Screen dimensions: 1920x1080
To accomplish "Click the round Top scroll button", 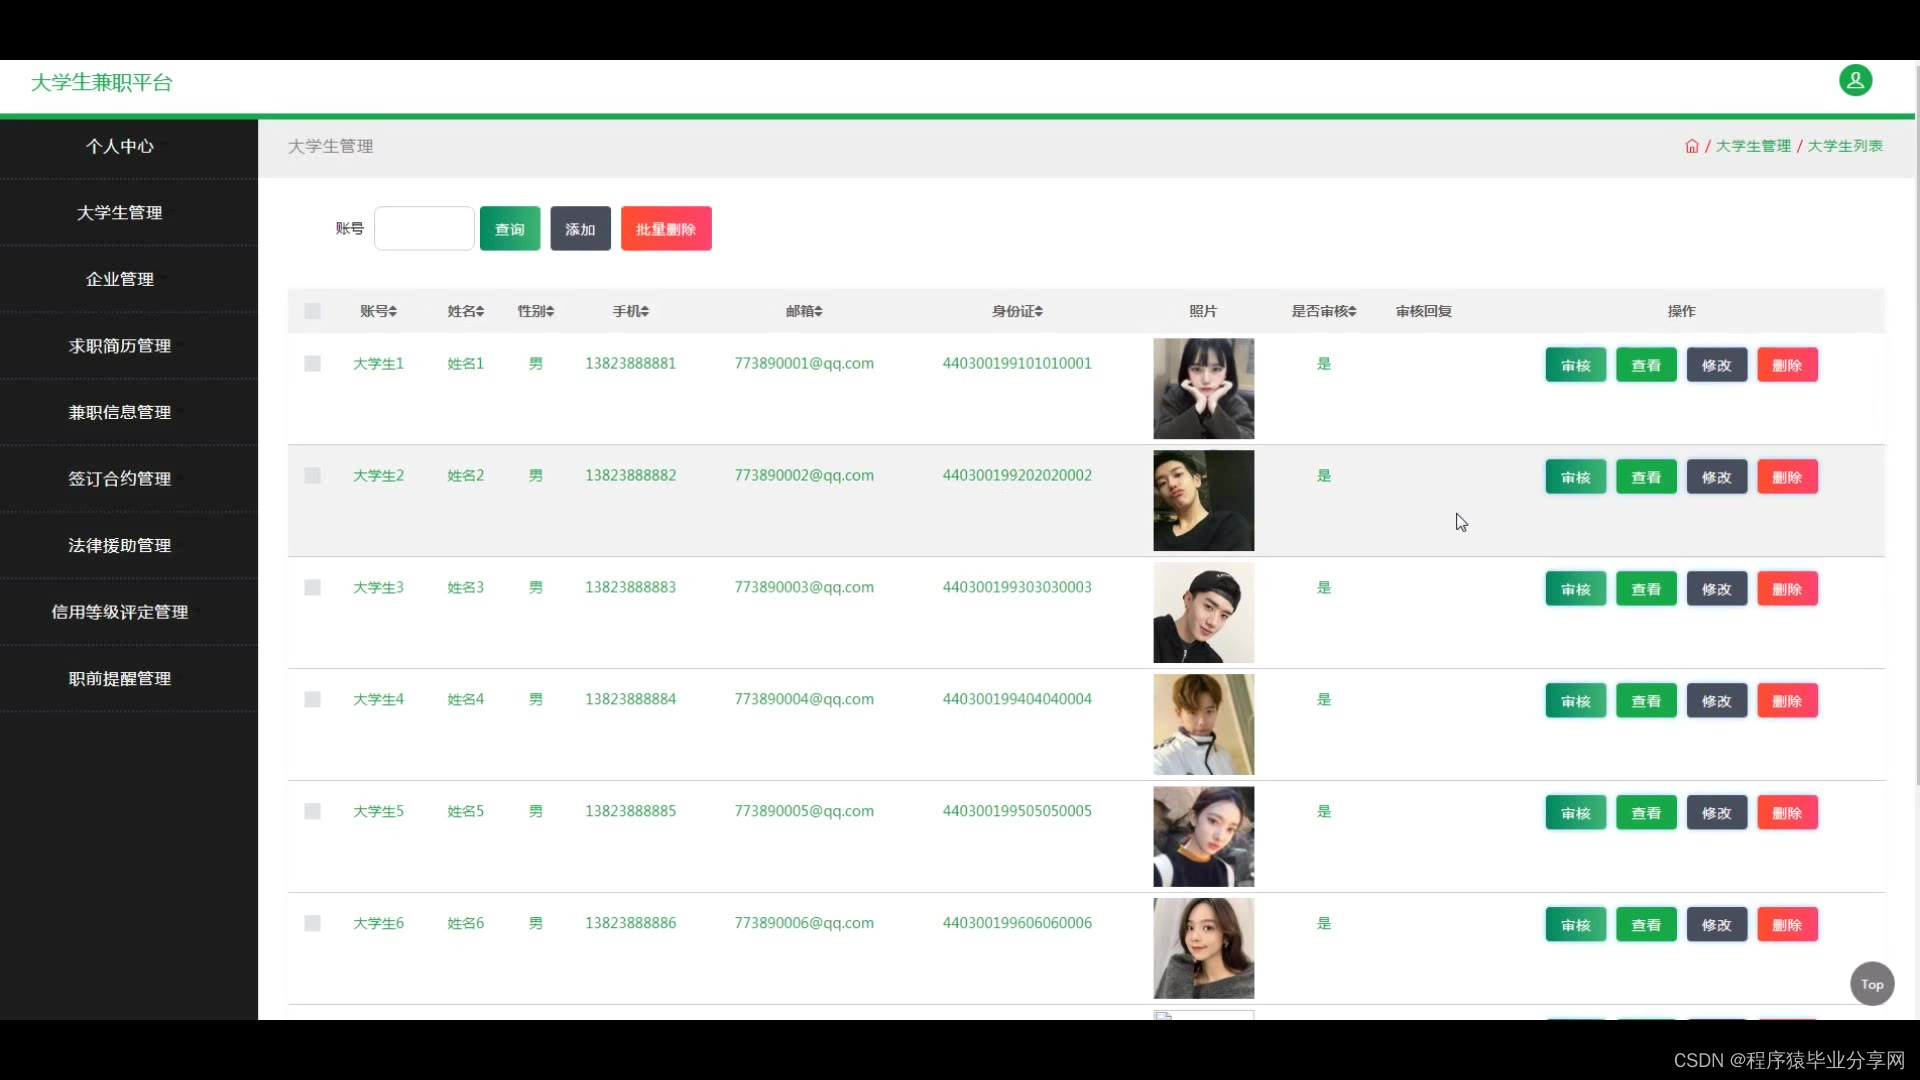I will pos(1871,984).
